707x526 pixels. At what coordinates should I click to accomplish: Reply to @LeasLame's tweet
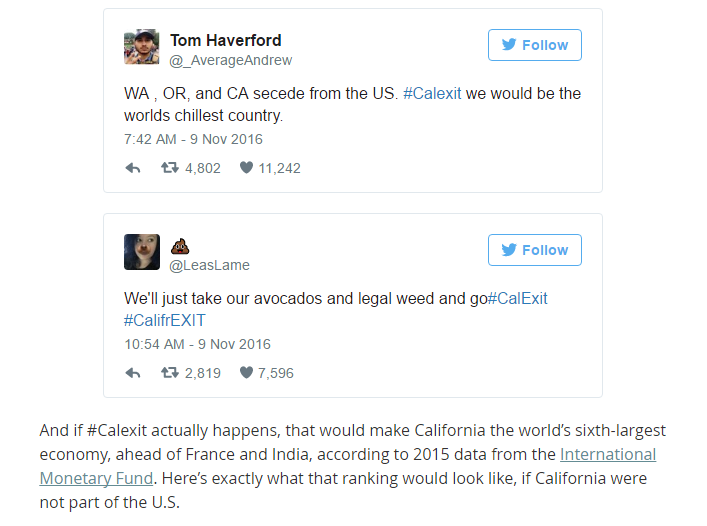133,373
